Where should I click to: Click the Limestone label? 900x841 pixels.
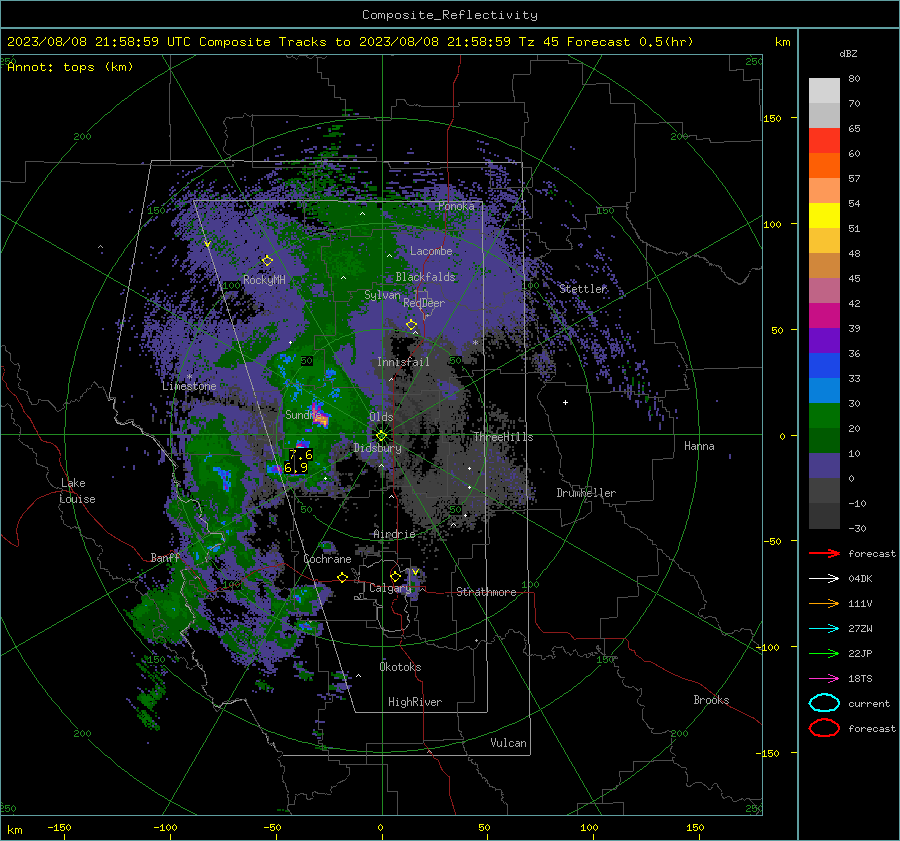[x=189, y=386]
